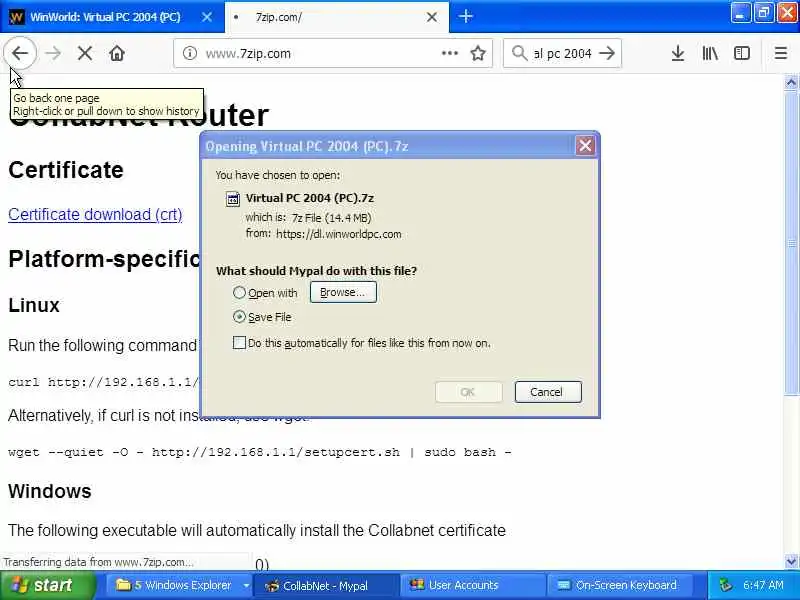Viewport: 800px width, 600px height.
Task: Bookmark this page with star icon
Action: point(478,53)
